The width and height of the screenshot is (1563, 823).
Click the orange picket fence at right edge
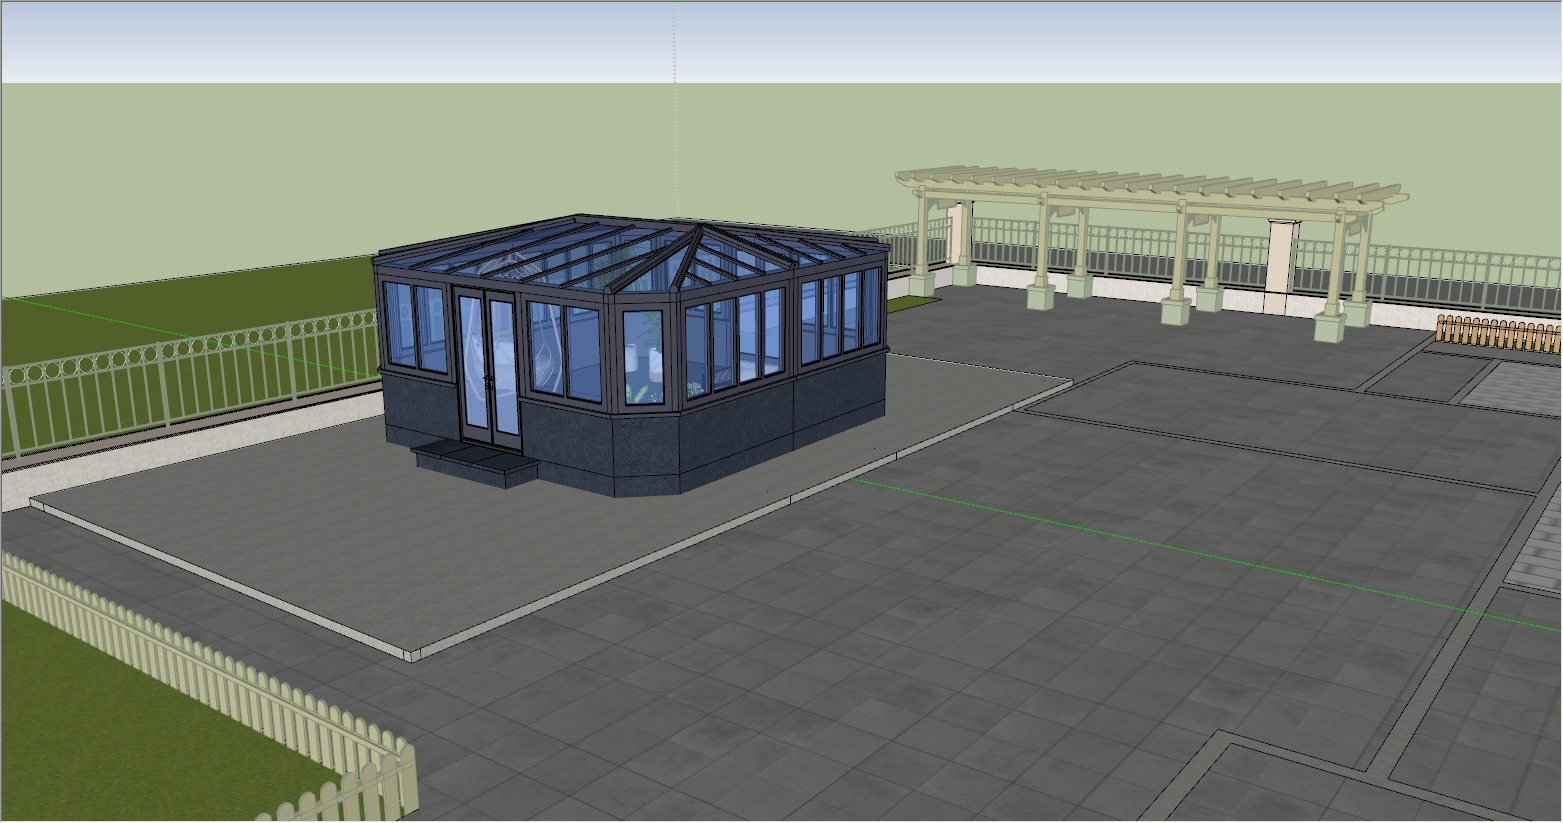pos(1496,333)
